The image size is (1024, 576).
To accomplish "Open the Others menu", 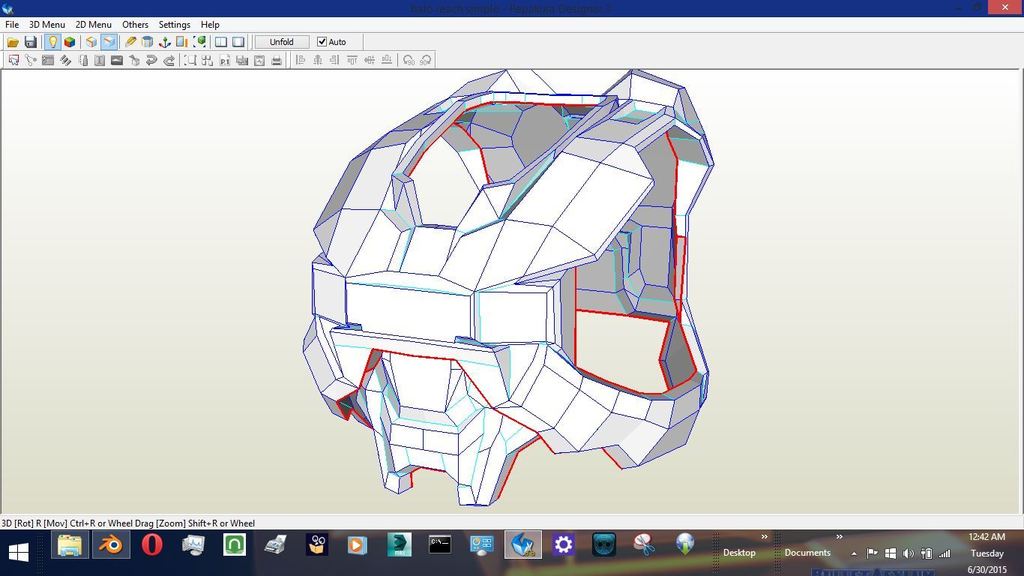I will 135,24.
